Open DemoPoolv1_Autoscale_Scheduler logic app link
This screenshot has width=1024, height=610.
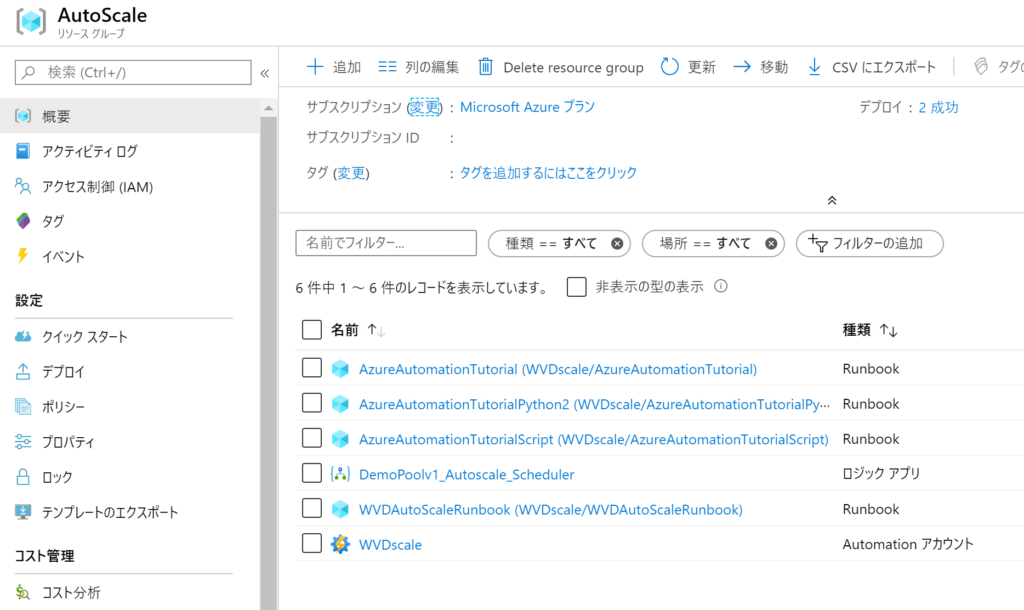466,475
